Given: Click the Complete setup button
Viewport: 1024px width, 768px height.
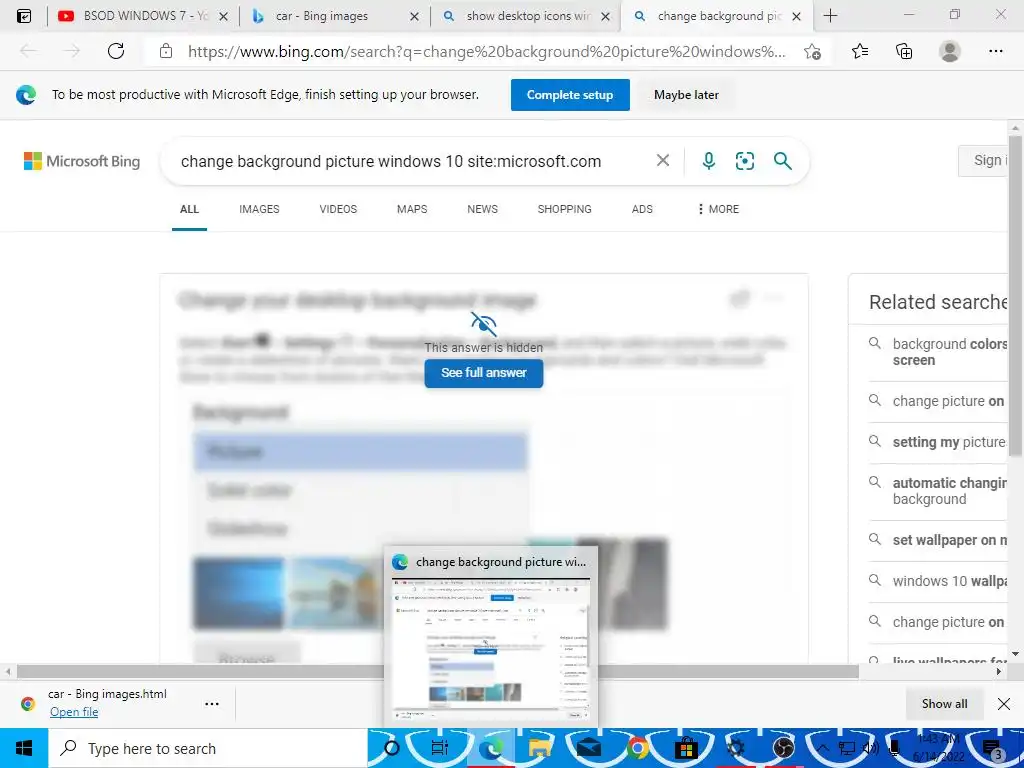Looking at the screenshot, I should (570, 95).
